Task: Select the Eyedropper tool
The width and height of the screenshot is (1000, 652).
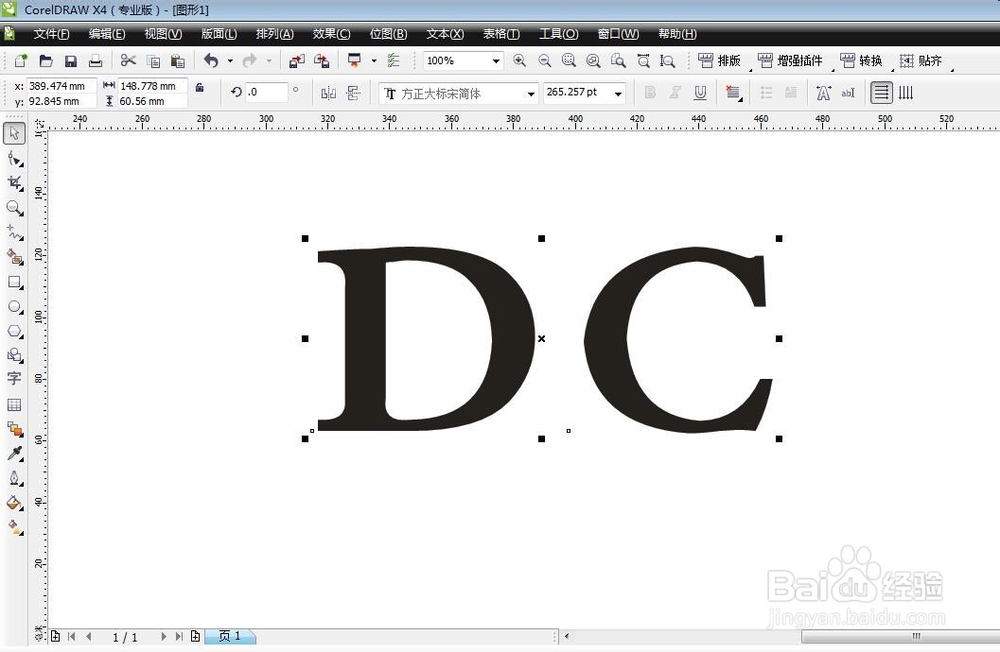Action: (x=15, y=454)
